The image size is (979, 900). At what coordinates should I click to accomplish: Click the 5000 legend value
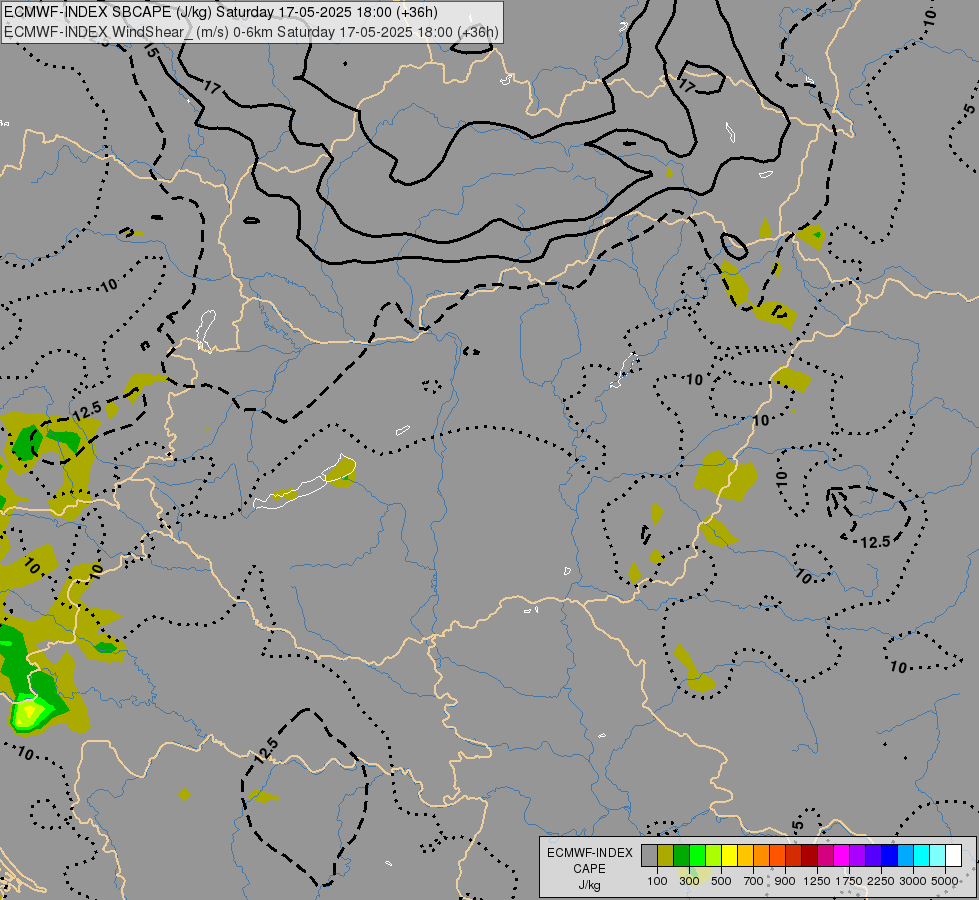tap(945, 881)
